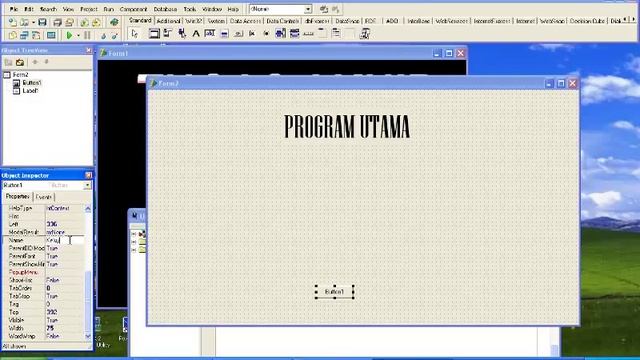Click the Help Contents toolbar icon

[114, 22]
